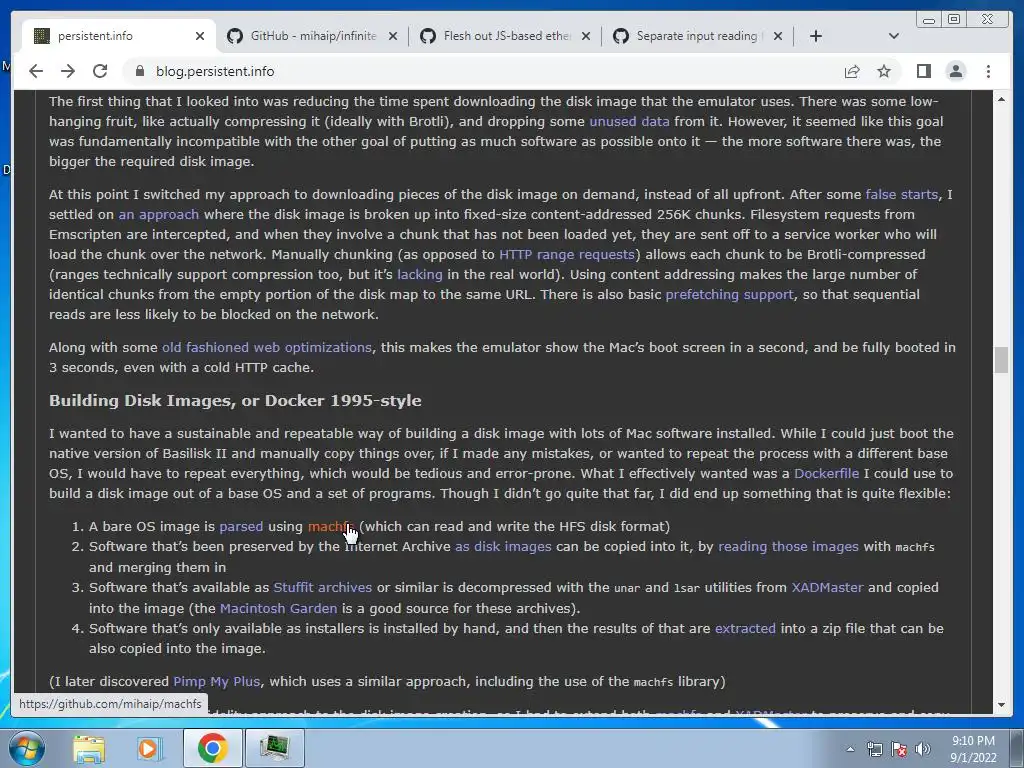1024x768 pixels.
Task: Open Windows Explorer from taskbar
Action: (x=89, y=748)
